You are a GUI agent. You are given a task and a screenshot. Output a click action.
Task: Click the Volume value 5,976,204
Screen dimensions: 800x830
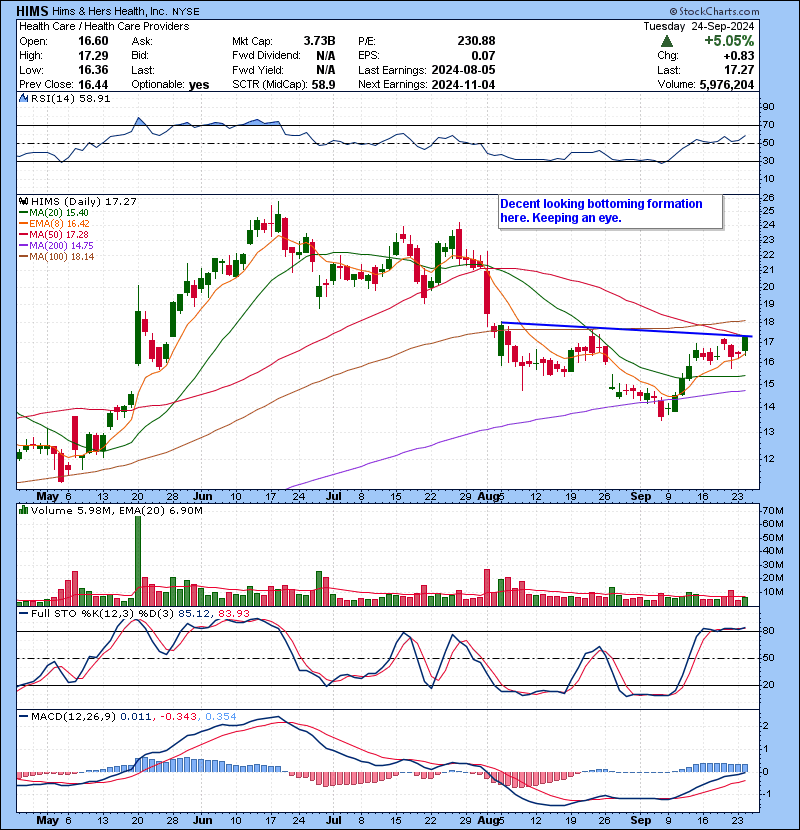(x=726, y=85)
